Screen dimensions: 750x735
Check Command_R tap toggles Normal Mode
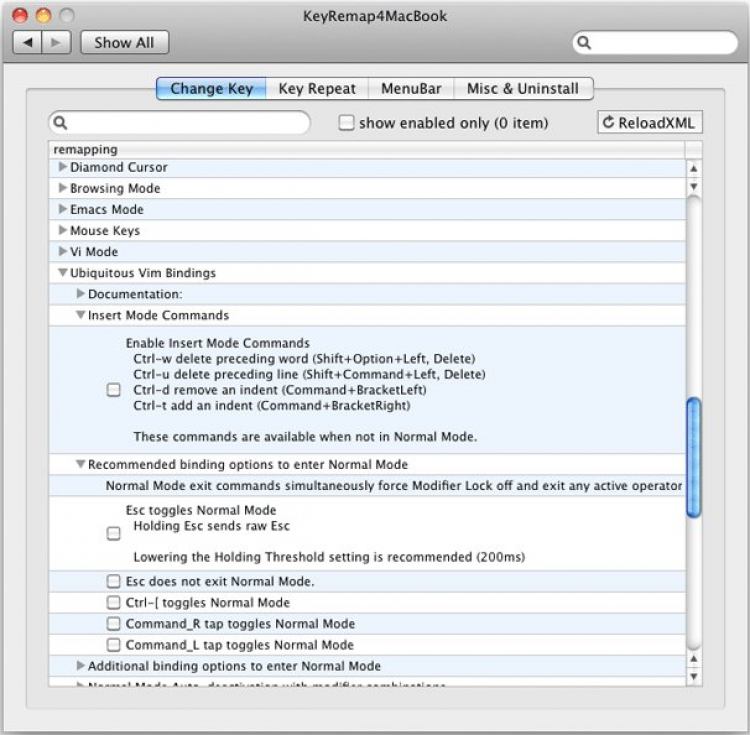point(113,624)
